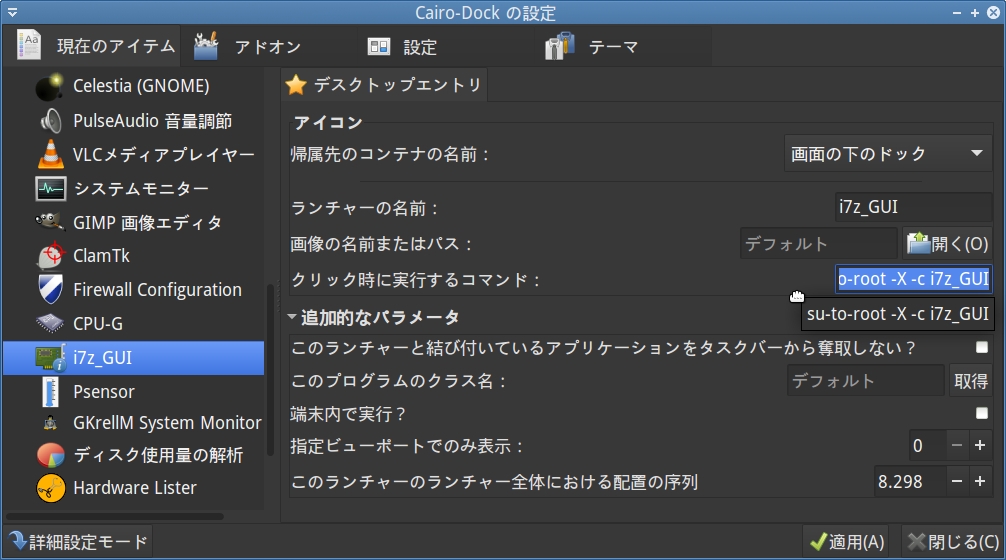Click the Psensor thermometer icon

[50, 392]
